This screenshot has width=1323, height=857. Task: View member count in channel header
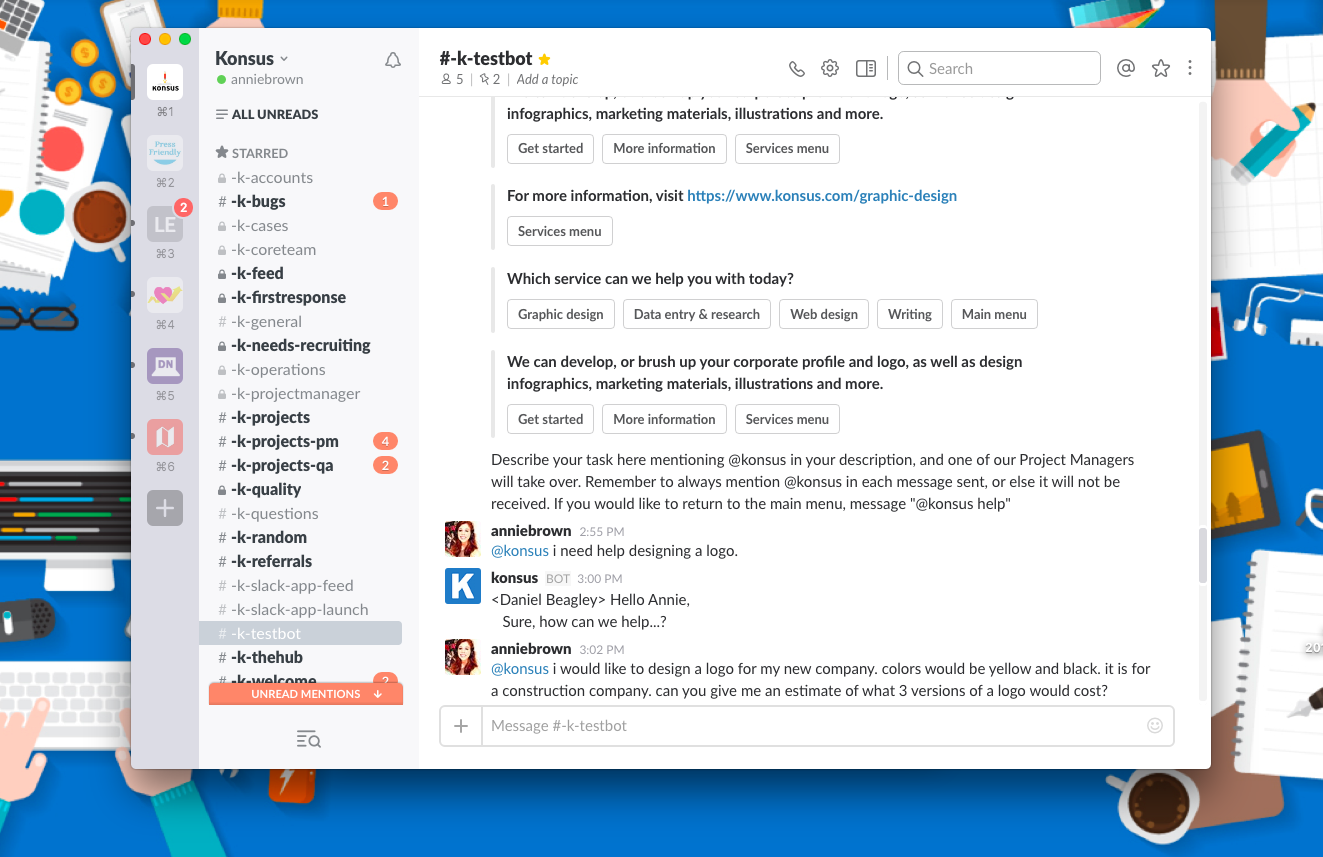[x=452, y=79]
